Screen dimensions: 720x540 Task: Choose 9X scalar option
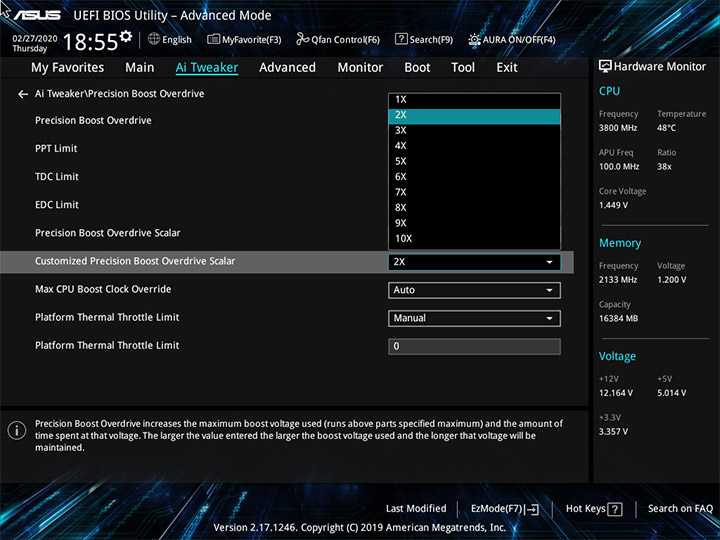[x=474, y=223]
